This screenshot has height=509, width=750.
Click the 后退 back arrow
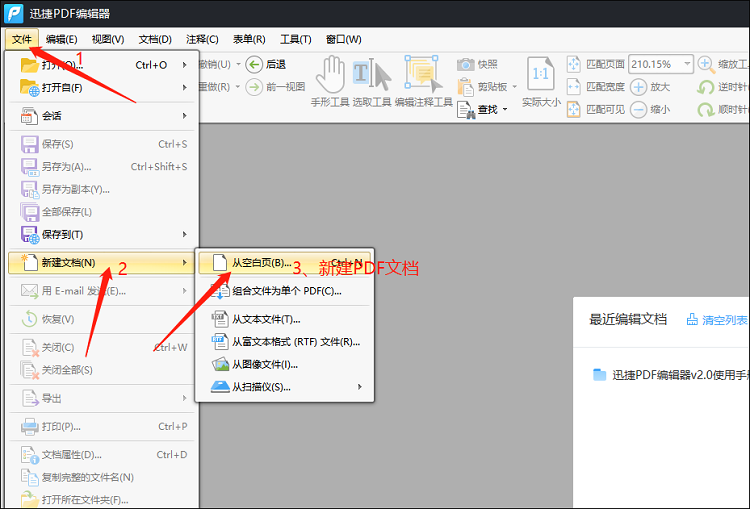254,64
